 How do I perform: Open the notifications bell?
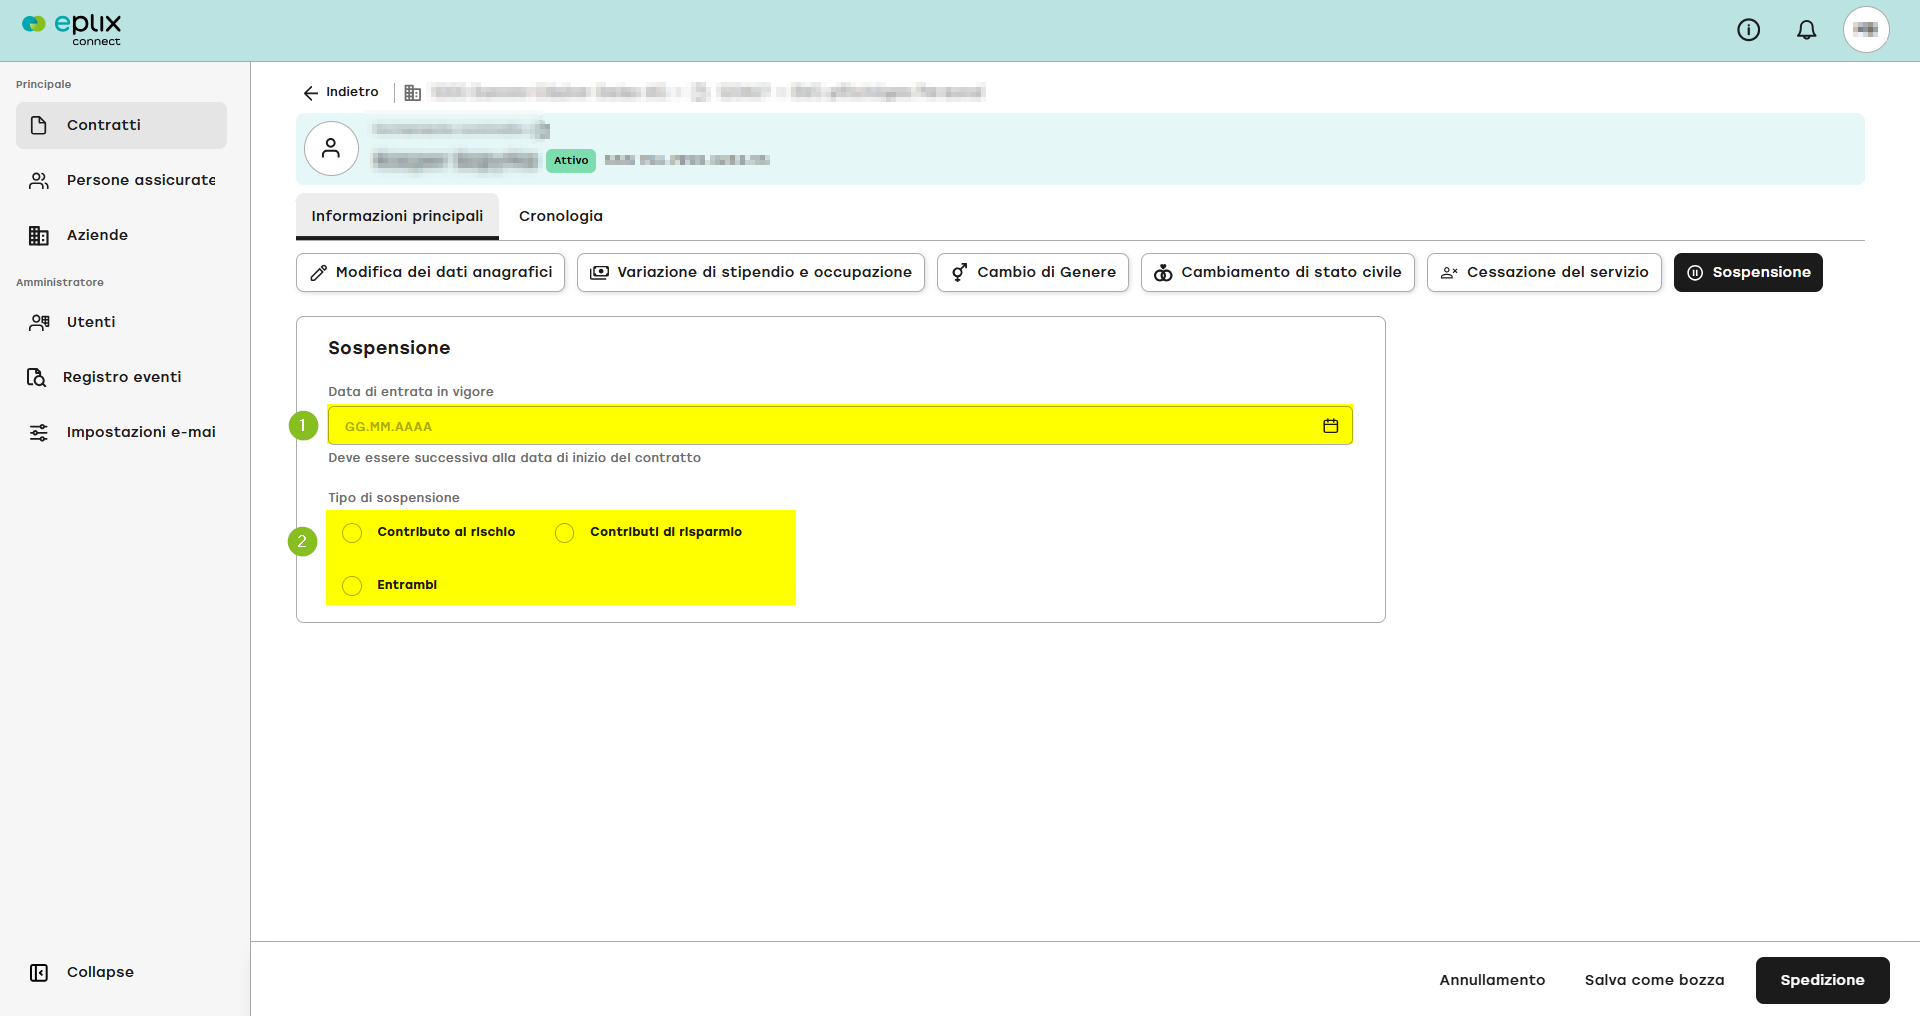(x=1806, y=30)
